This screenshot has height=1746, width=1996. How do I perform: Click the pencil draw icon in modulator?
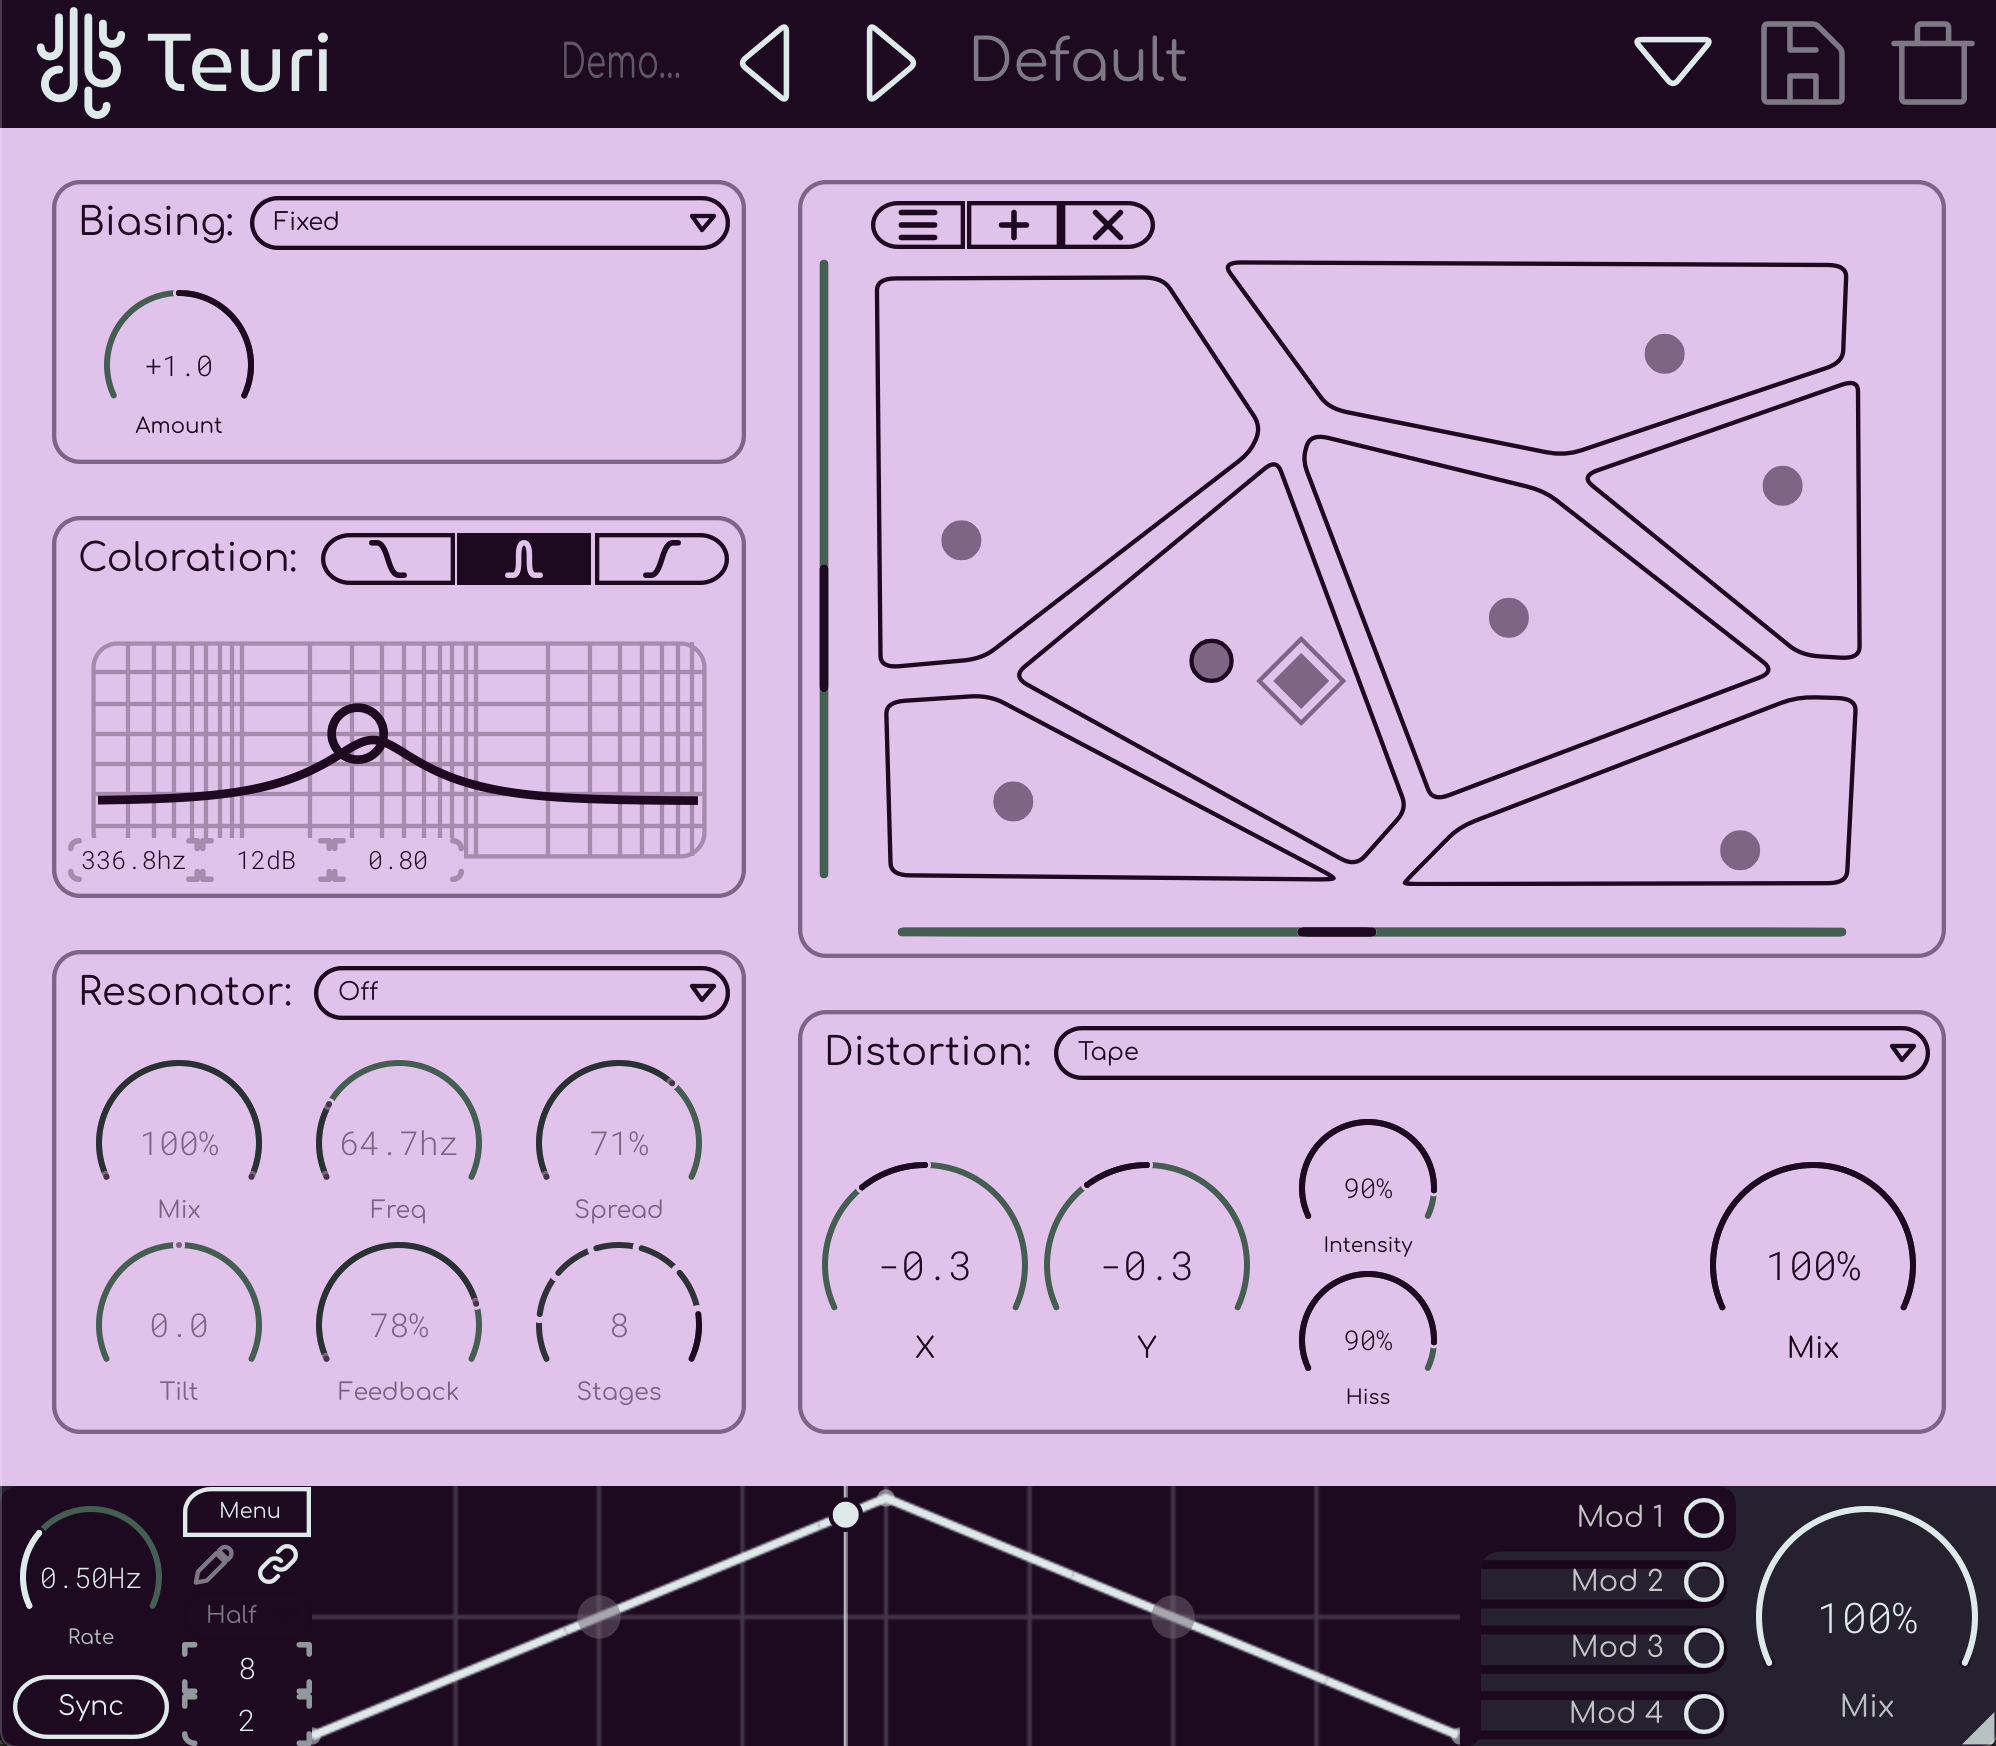pyautogui.click(x=213, y=1565)
